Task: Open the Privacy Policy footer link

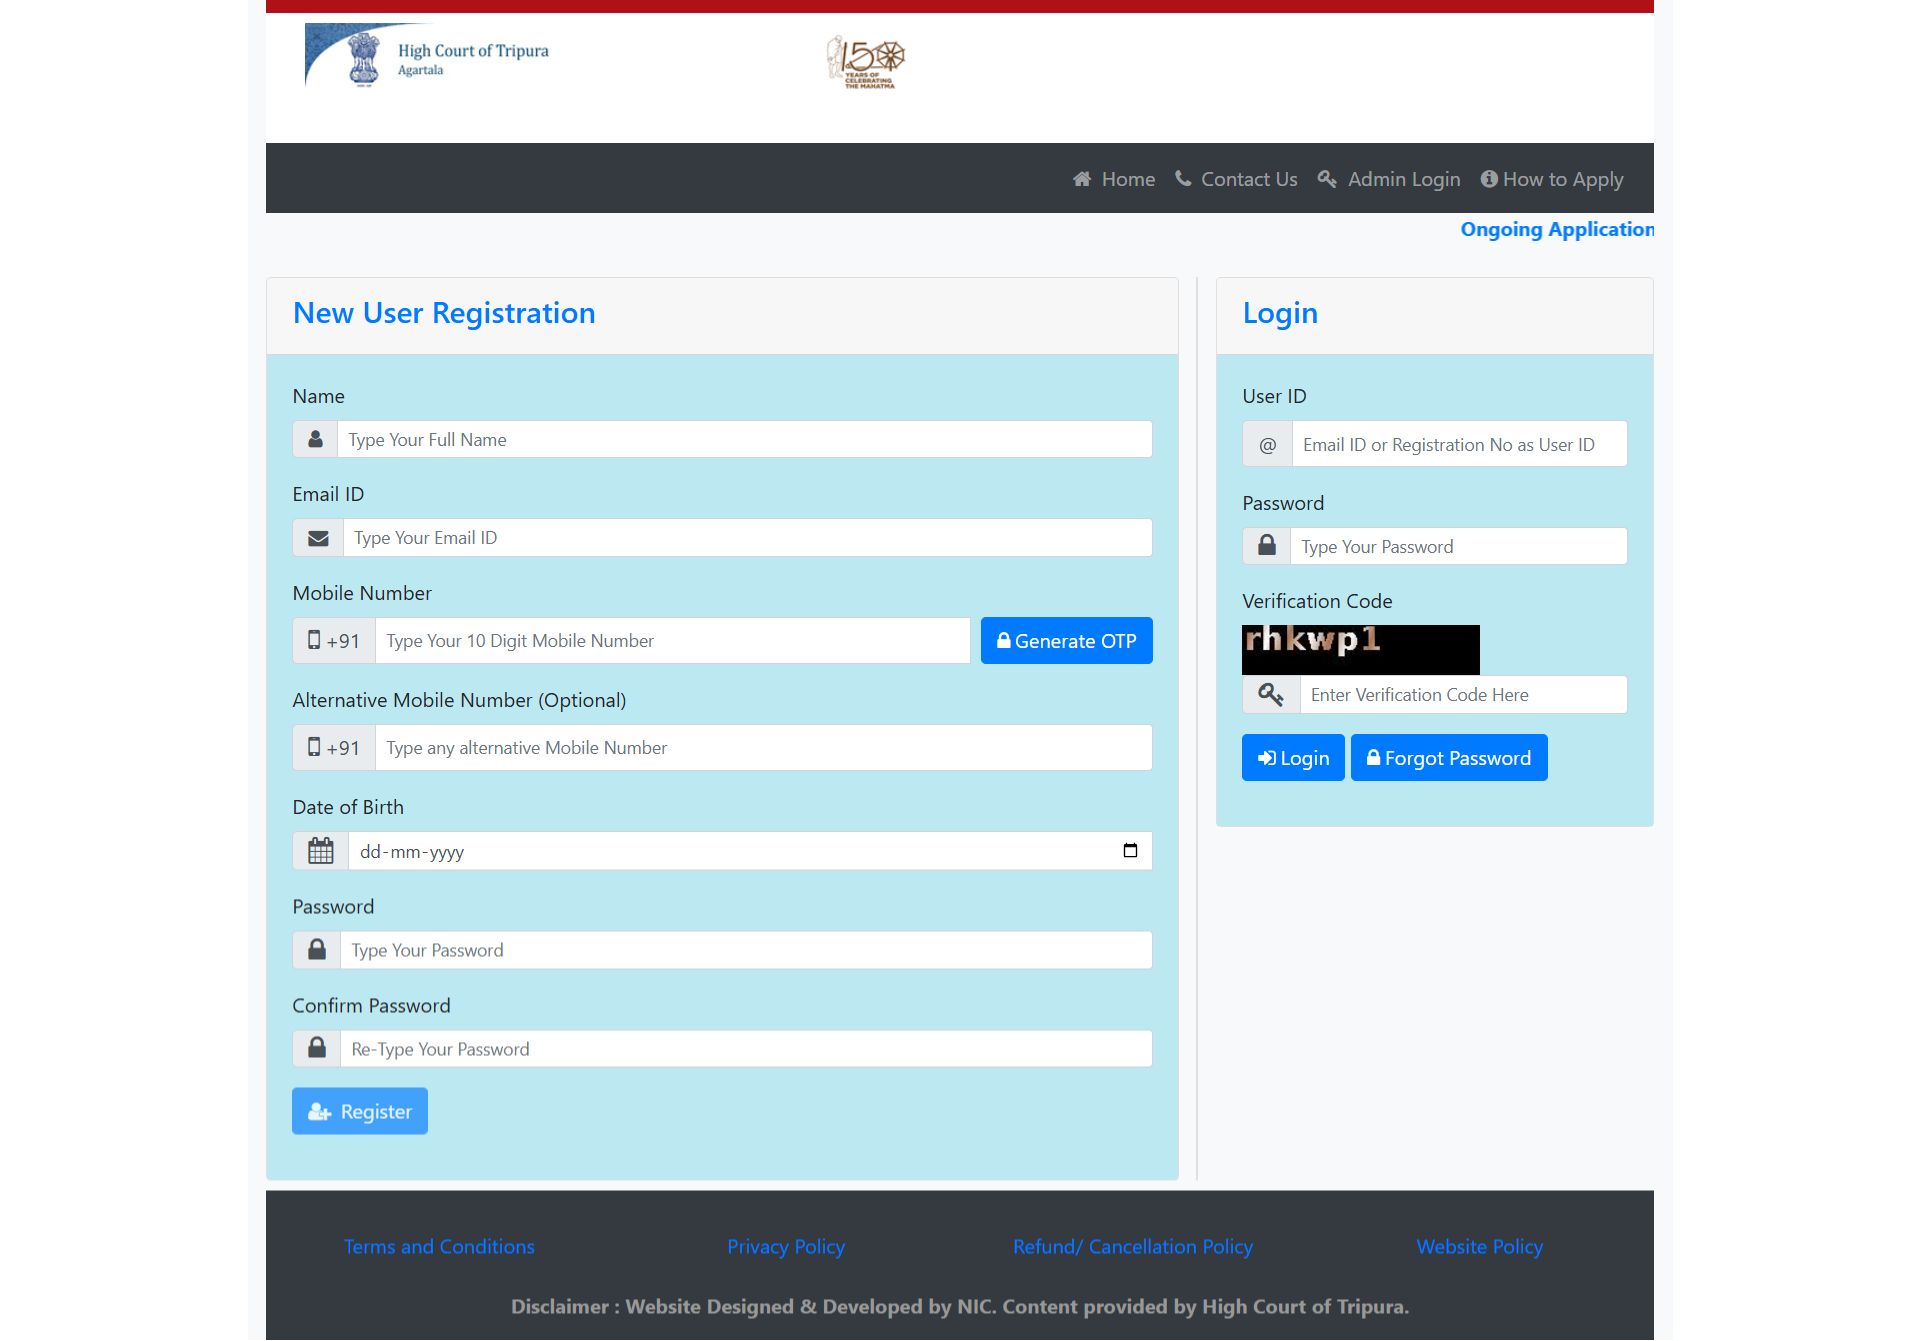Action: 786,1247
